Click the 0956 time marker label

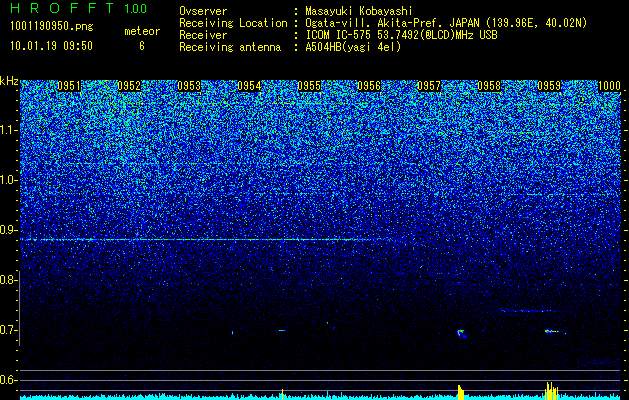[x=369, y=86]
